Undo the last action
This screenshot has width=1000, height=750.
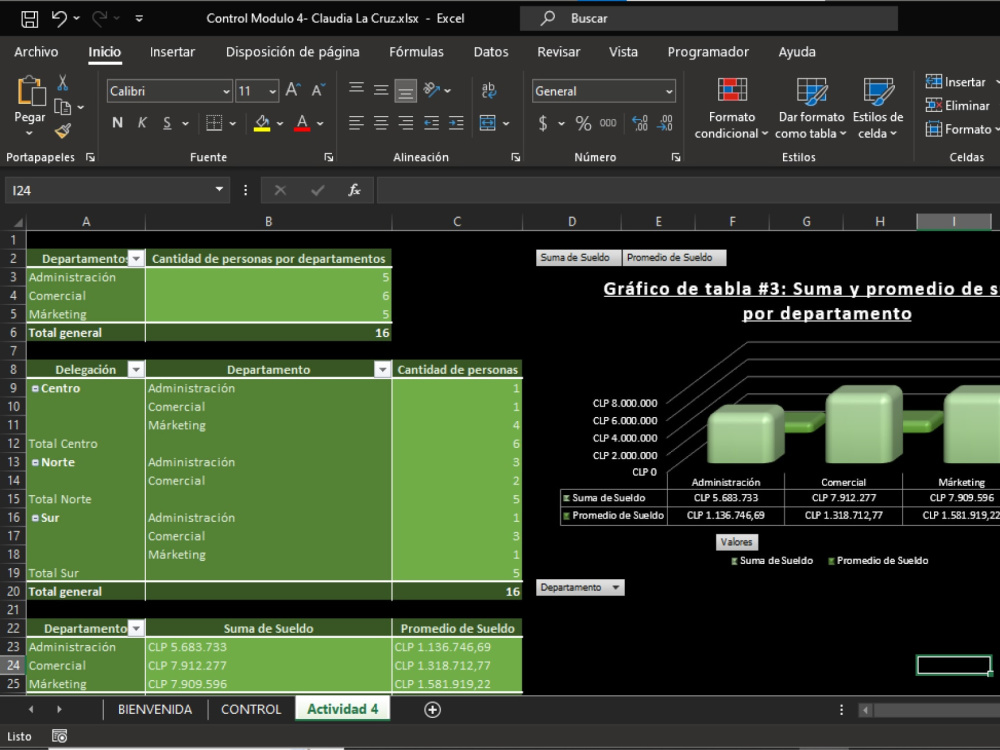click(59, 18)
